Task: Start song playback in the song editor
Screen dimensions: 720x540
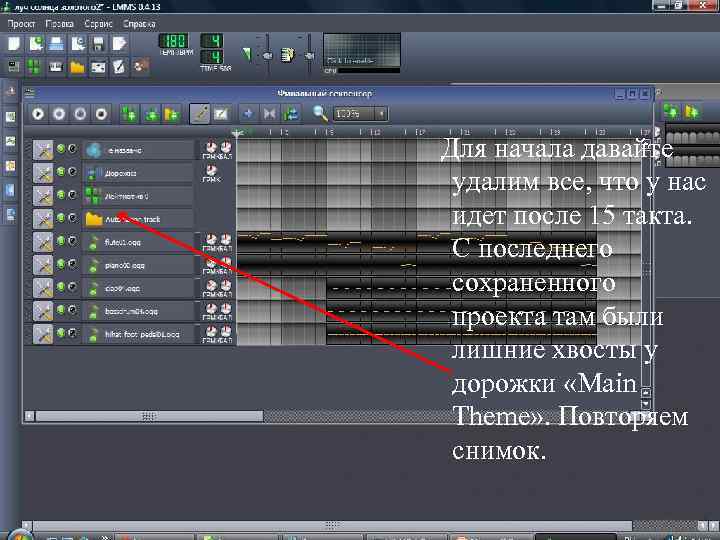Action: 38,113
